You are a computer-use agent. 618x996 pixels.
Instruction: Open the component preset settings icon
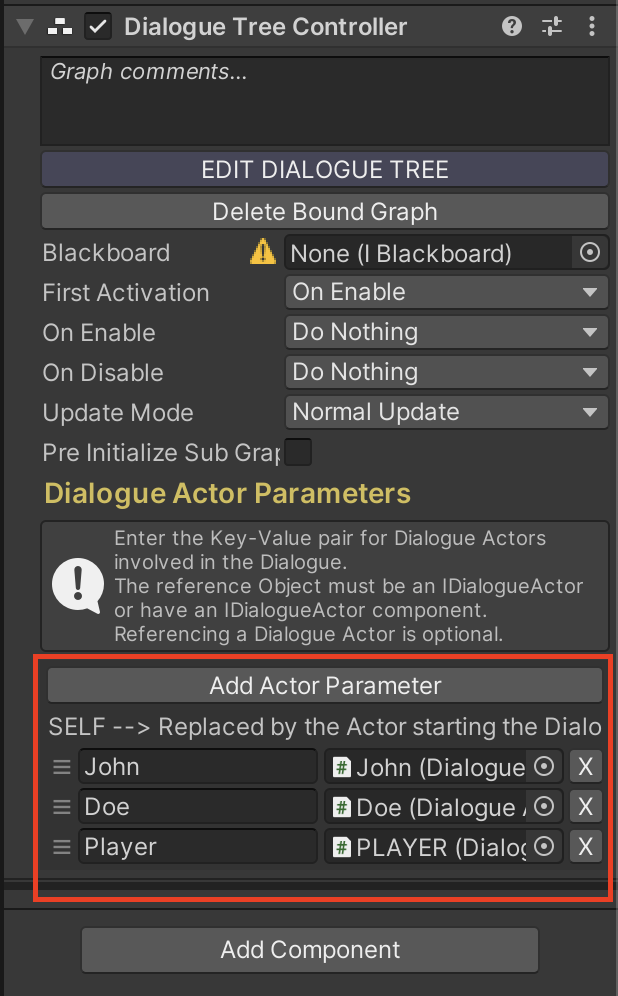coord(552,27)
